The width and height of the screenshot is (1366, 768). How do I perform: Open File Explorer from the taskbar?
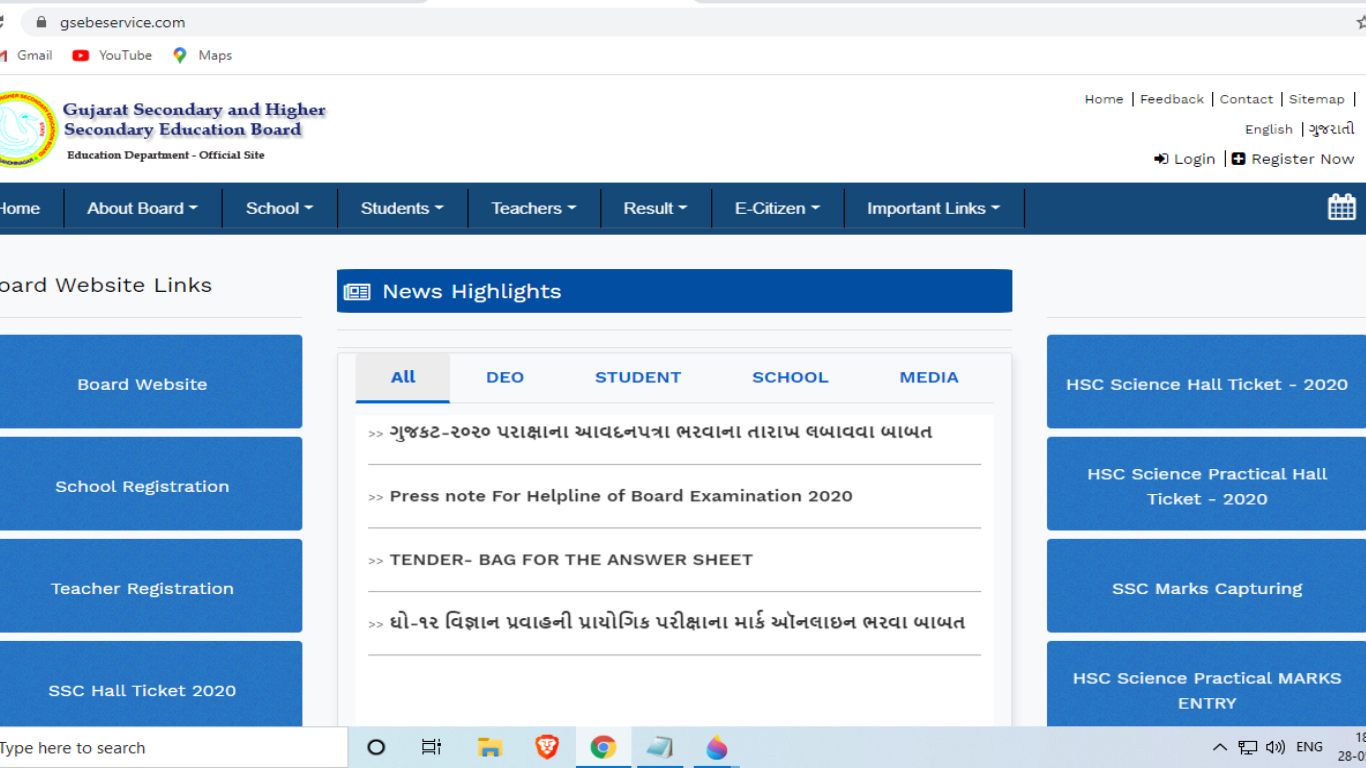[489, 747]
